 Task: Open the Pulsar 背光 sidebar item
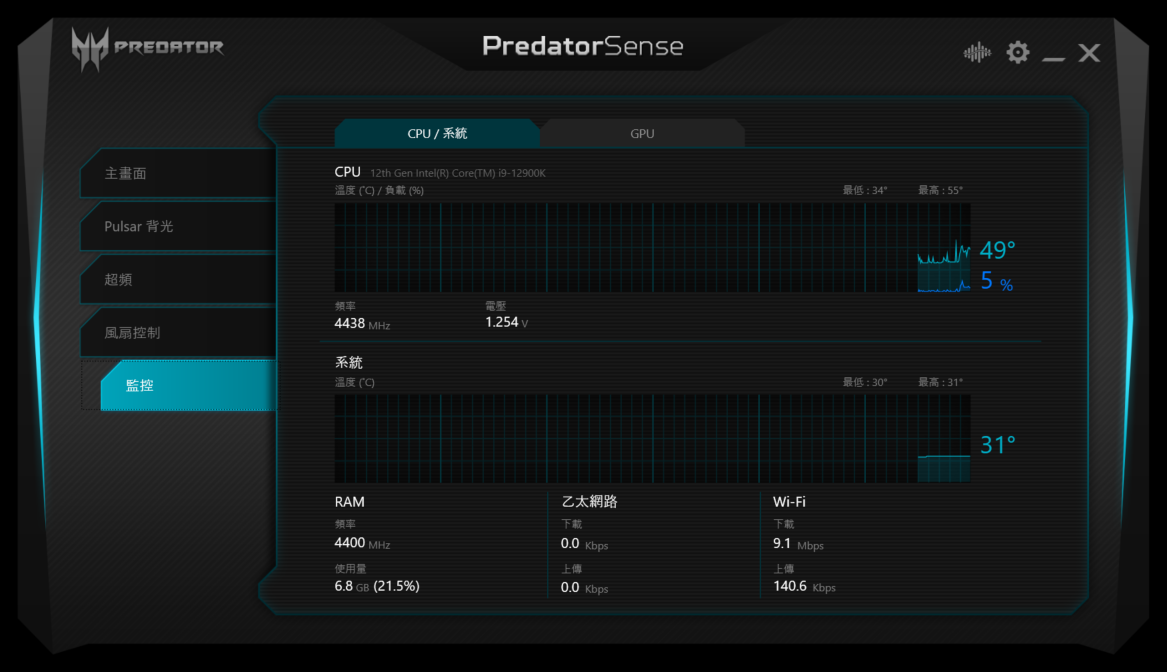(x=179, y=226)
